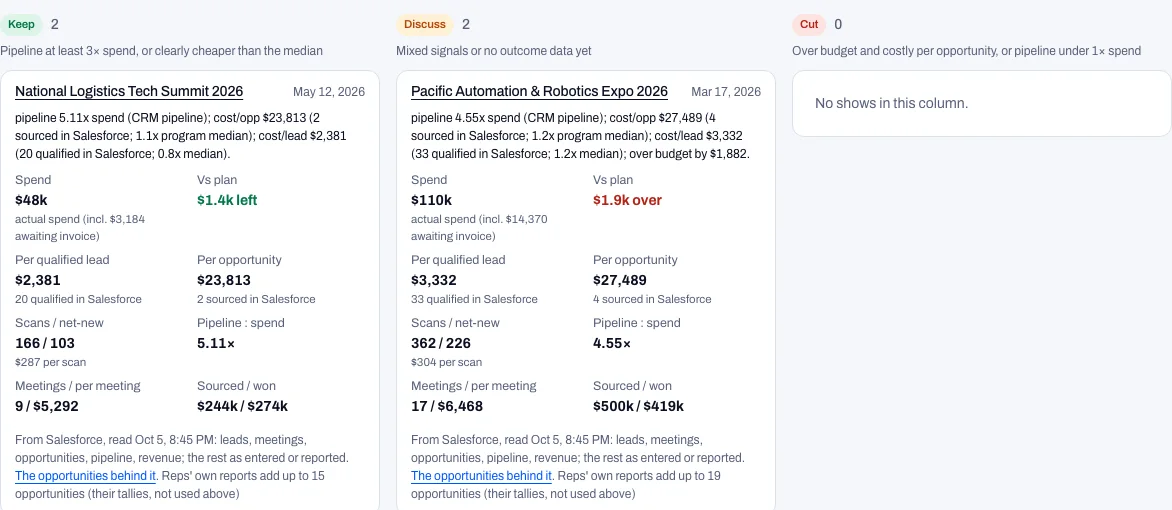Click spend note mentioning $14,370 awaiting invoice
1172x510 pixels.
[x=479, y=228]
